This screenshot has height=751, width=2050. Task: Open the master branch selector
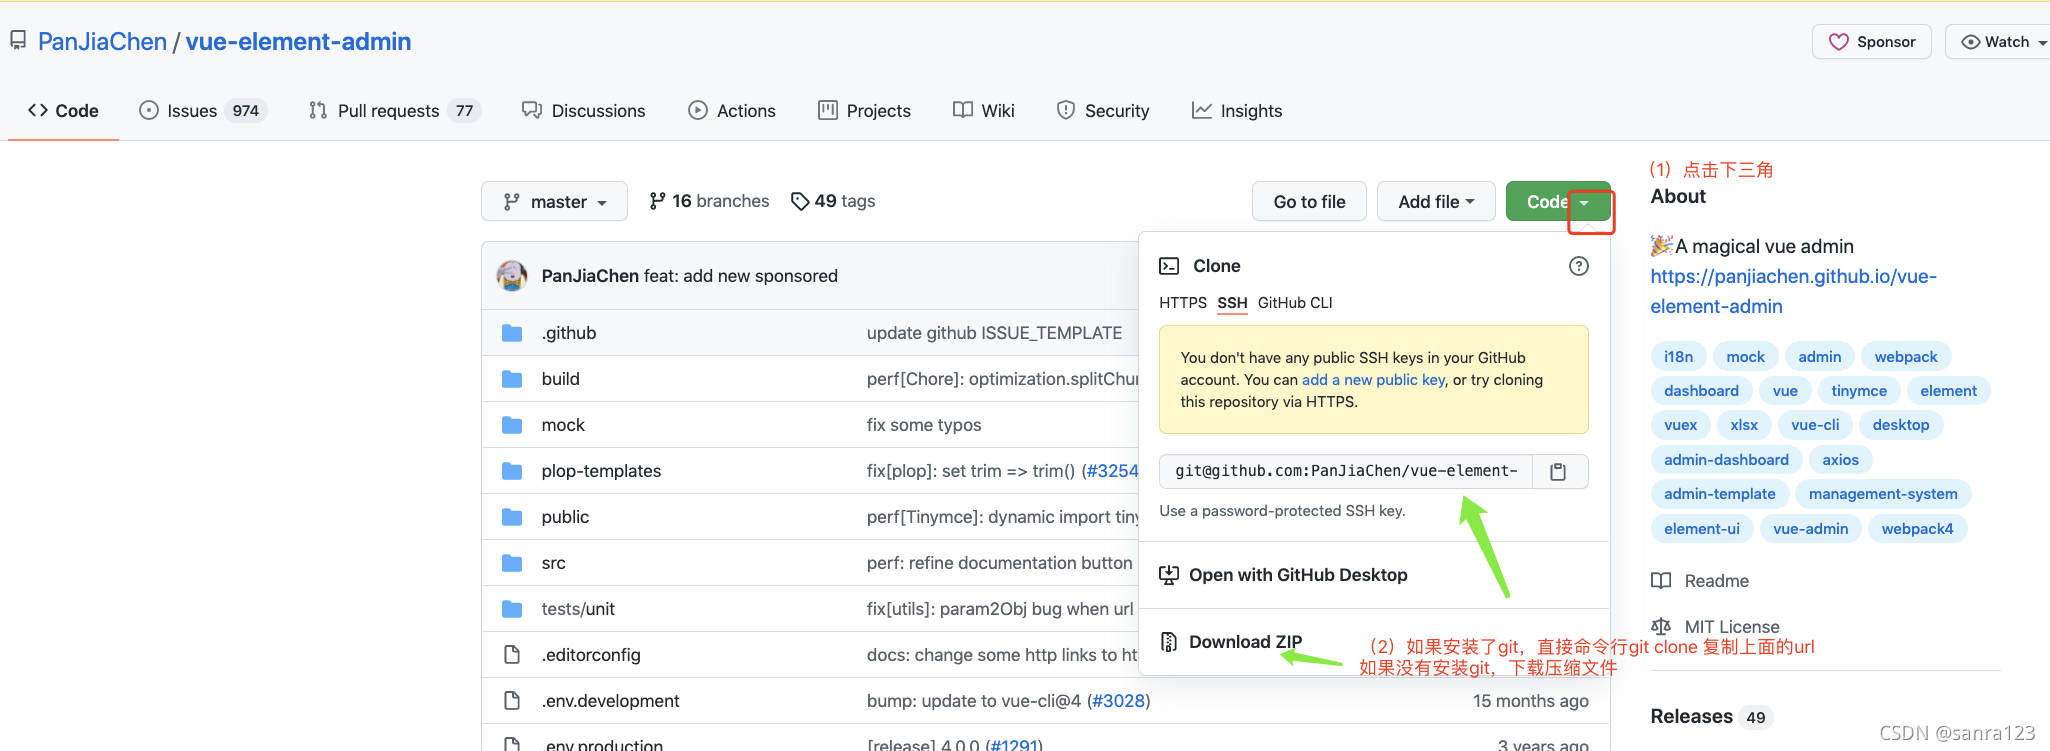point(554,201)
